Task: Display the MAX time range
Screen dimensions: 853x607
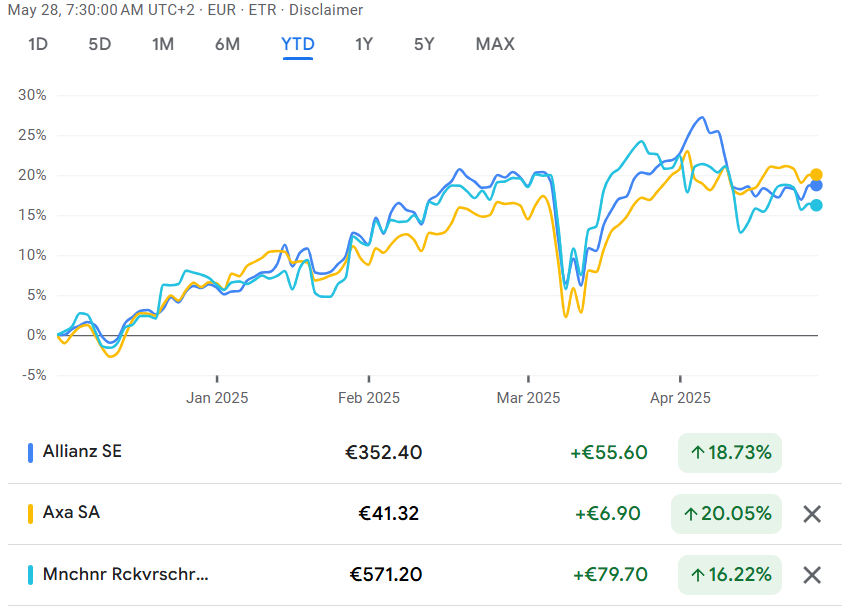Action: pos(495,44)
